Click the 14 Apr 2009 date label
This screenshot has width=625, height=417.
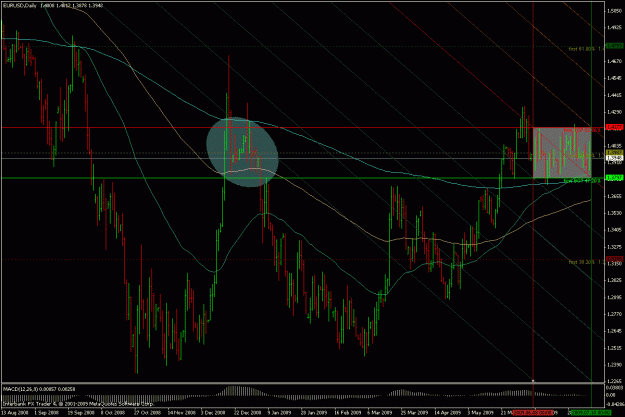(x=447, y=413)
